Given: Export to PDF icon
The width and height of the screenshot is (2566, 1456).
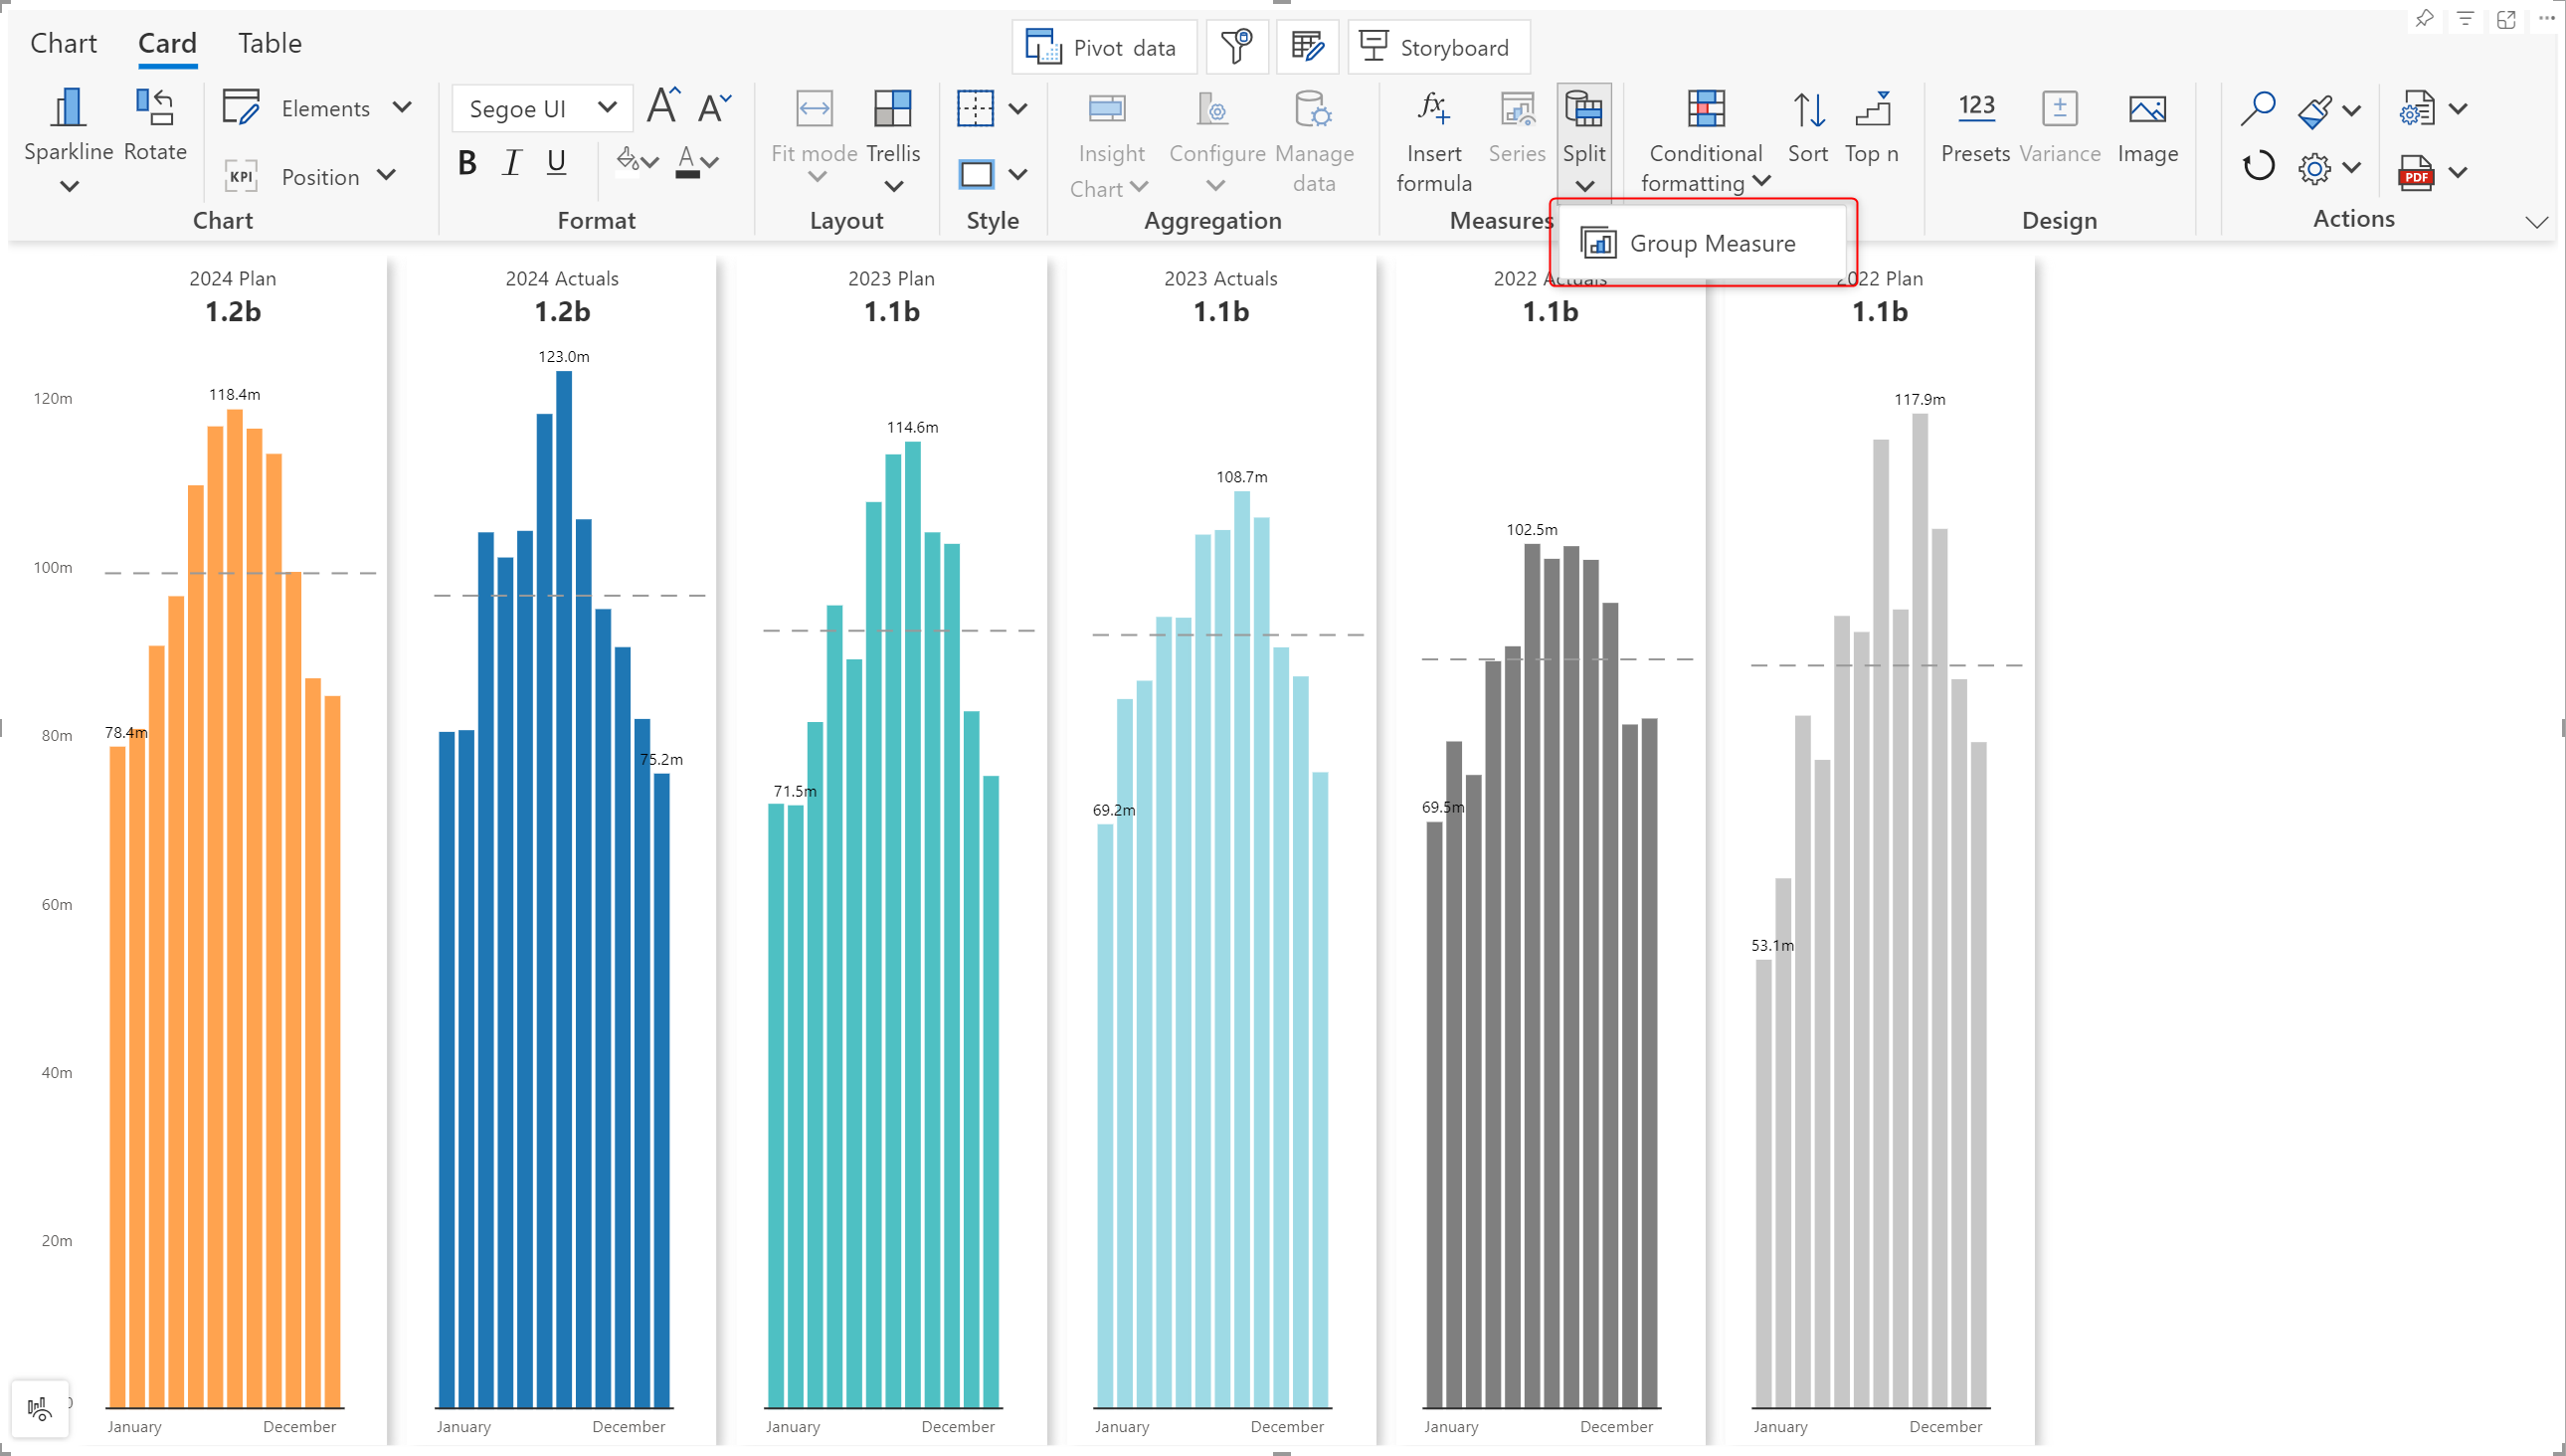Looking at the screenshot, I should point(2415,172).
